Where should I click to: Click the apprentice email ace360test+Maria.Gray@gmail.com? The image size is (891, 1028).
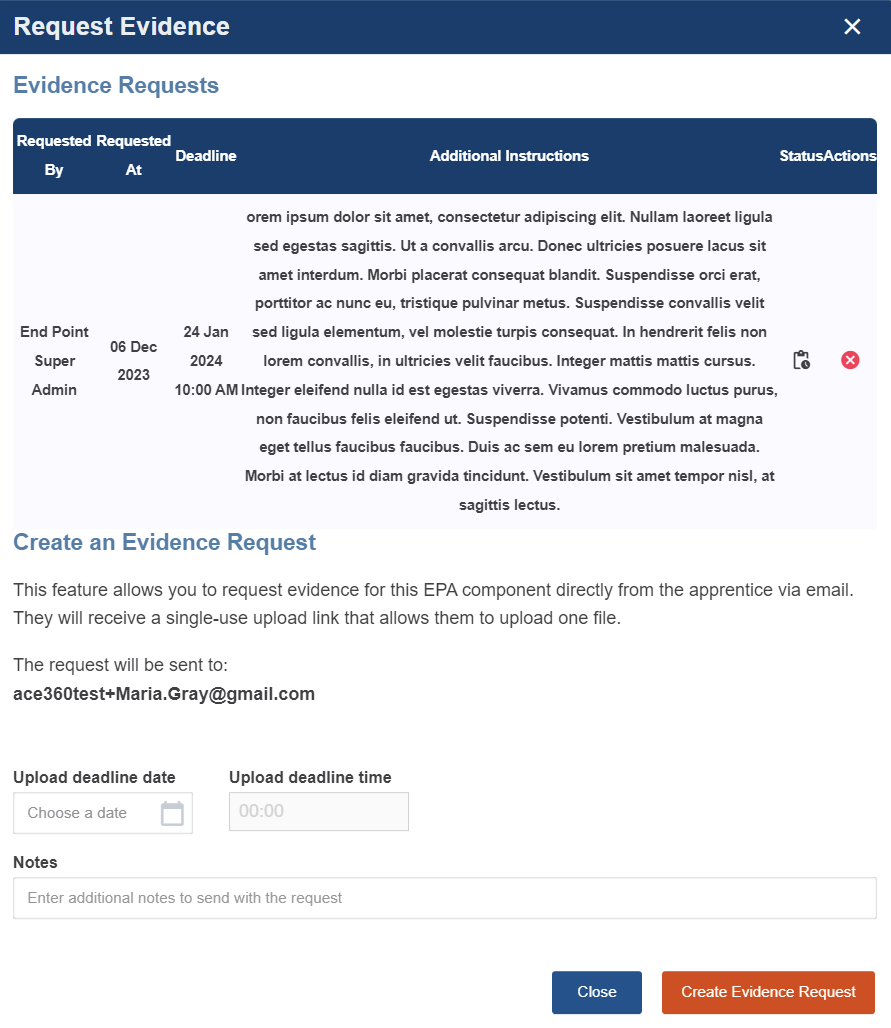(163, 693)
